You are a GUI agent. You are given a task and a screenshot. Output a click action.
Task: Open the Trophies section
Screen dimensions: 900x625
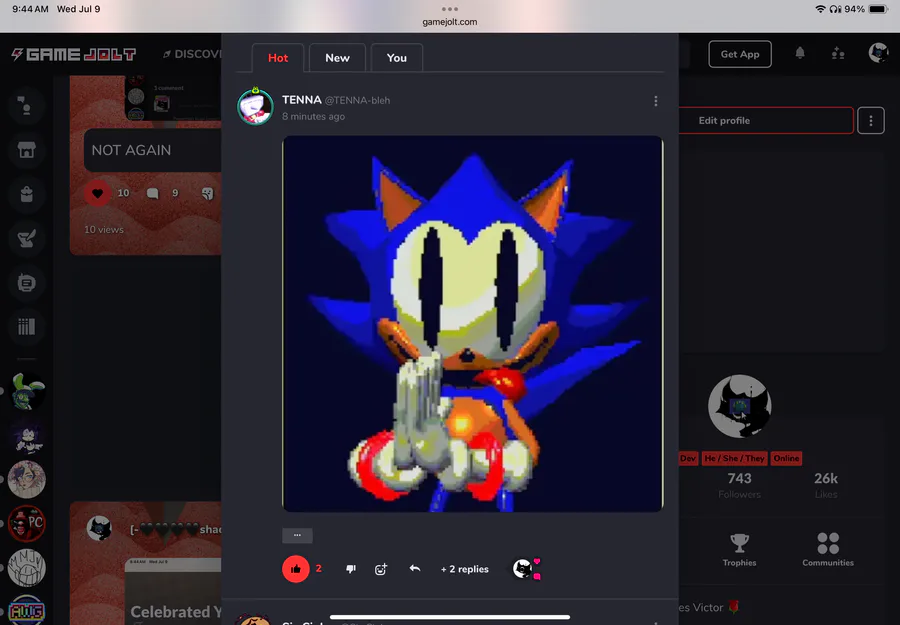[x=739, y=550]
